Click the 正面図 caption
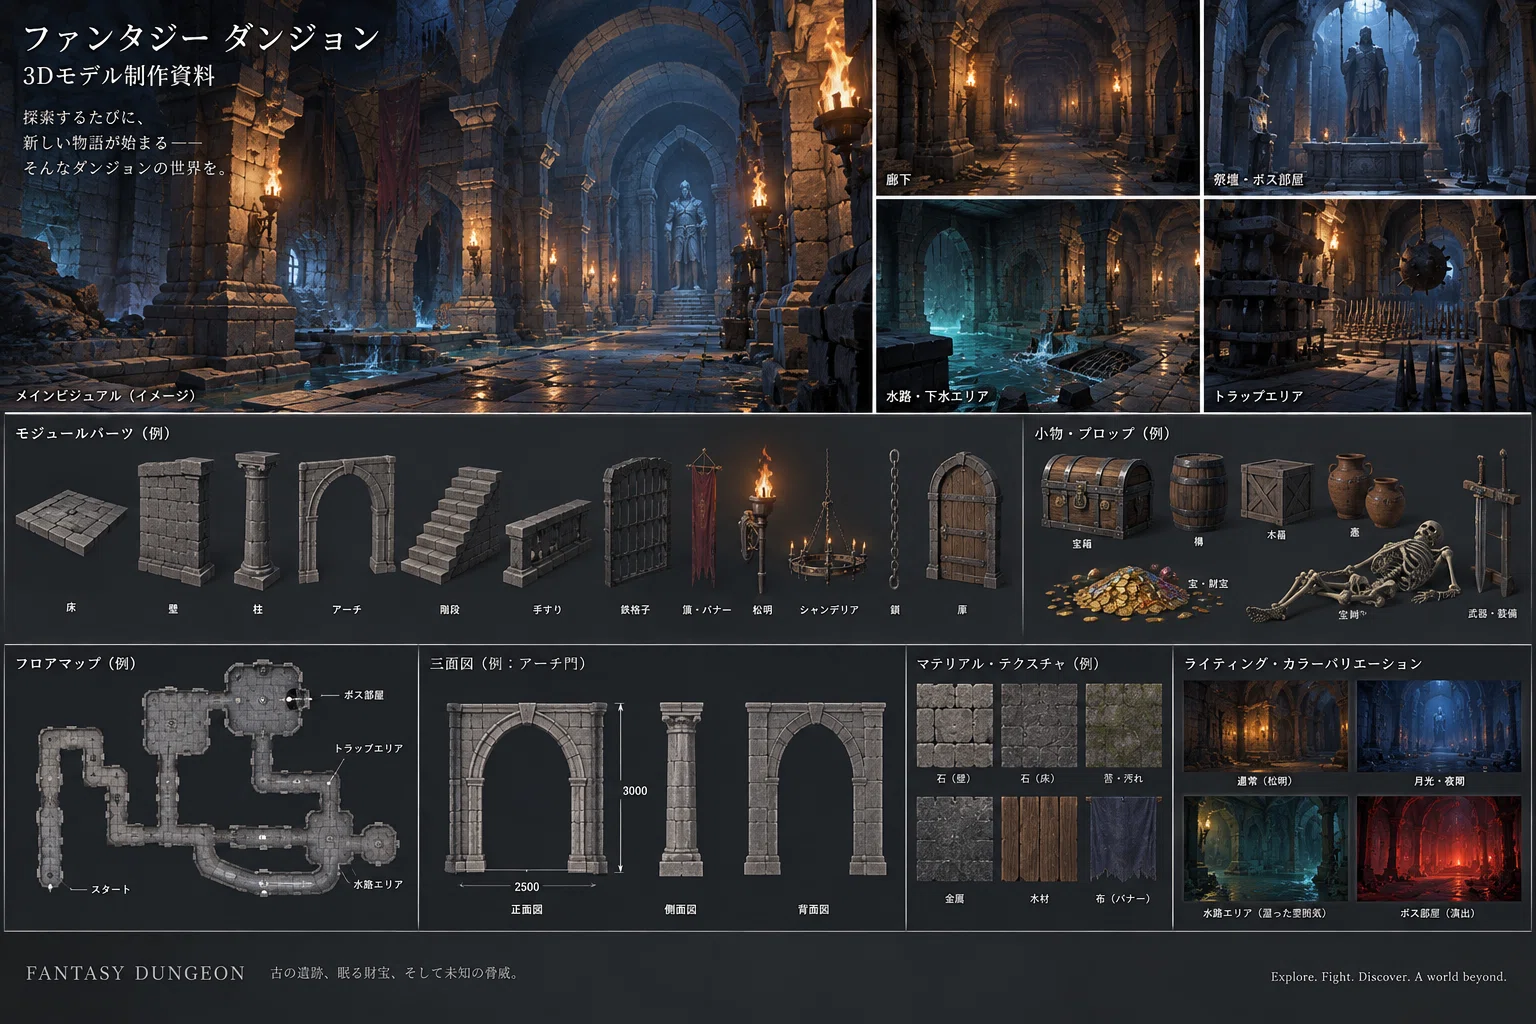 pyautogui.click(x=527, y=909)
